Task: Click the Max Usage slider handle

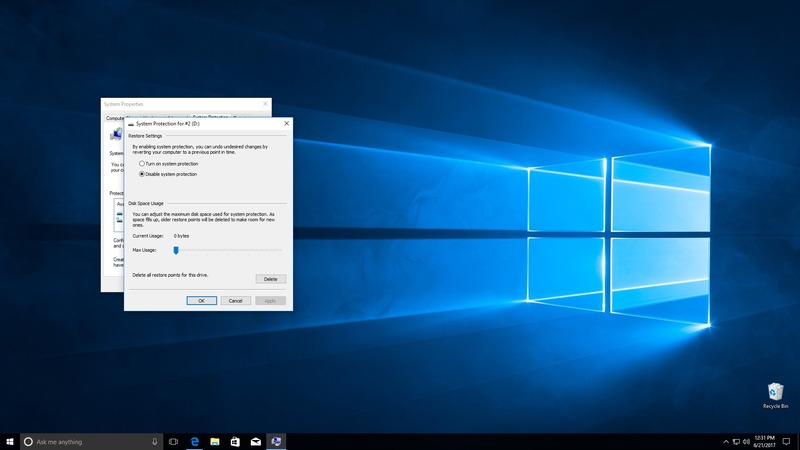Action: 176,250
